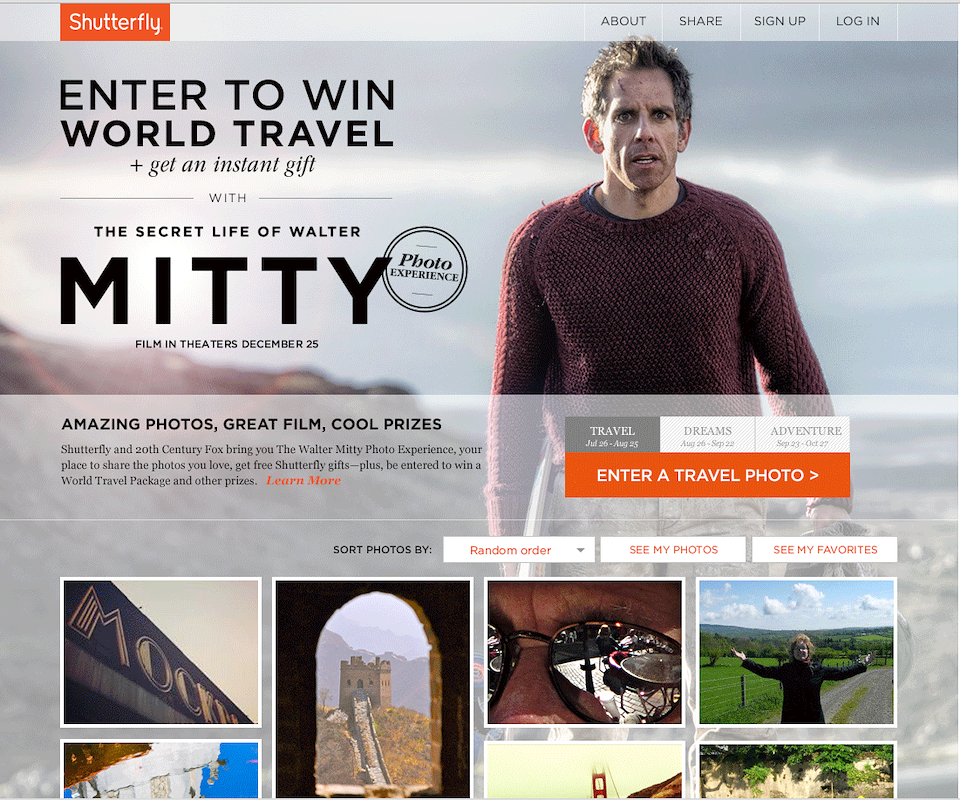Click the SEE MY FAVORITES button

(x=825, y=550)
